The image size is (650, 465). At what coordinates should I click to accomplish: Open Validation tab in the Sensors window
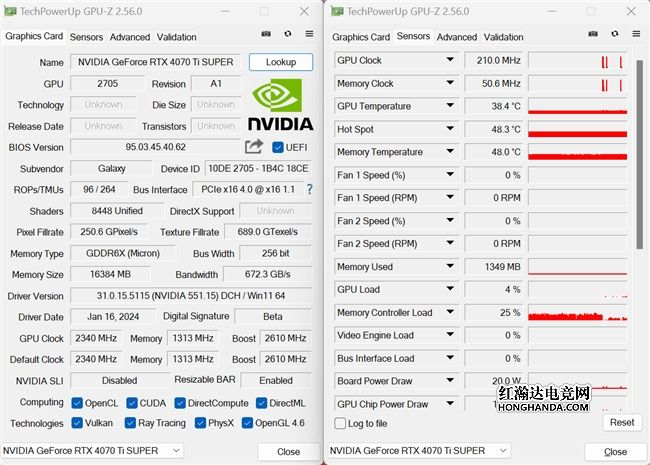(x=504, y=37)
